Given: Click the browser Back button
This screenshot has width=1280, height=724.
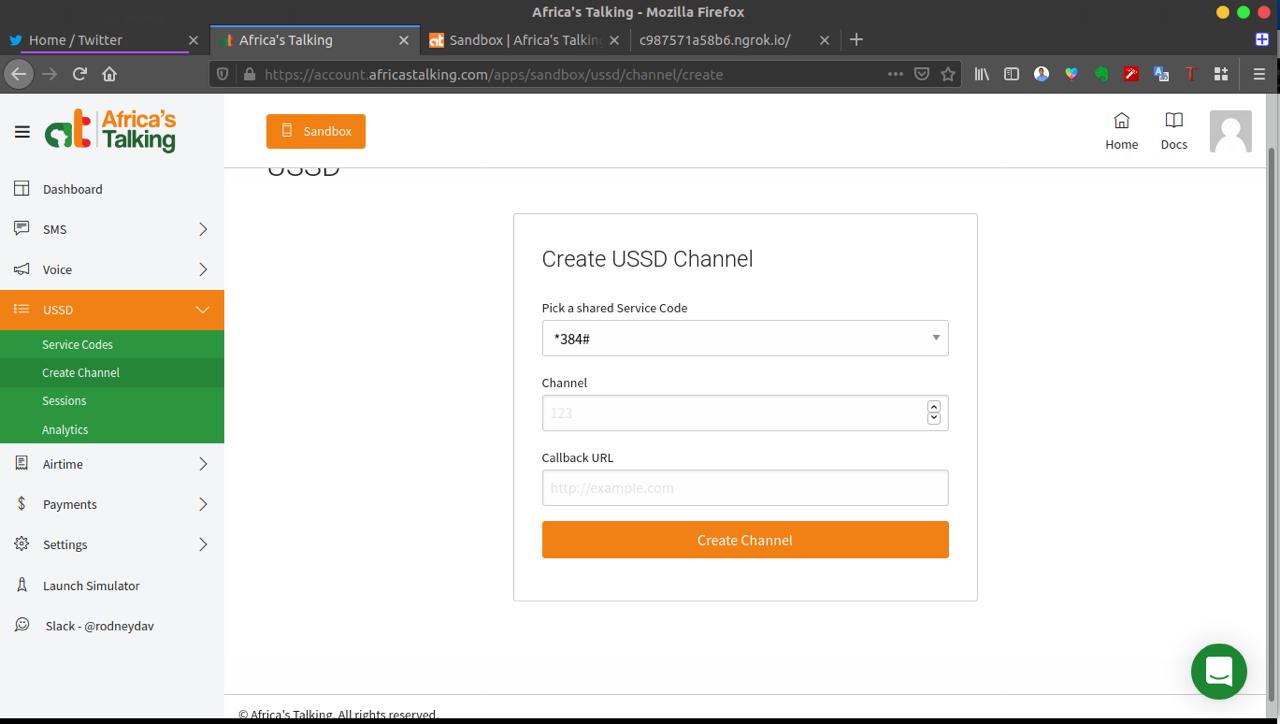Looking at the screenshot, I should [18, 74].
